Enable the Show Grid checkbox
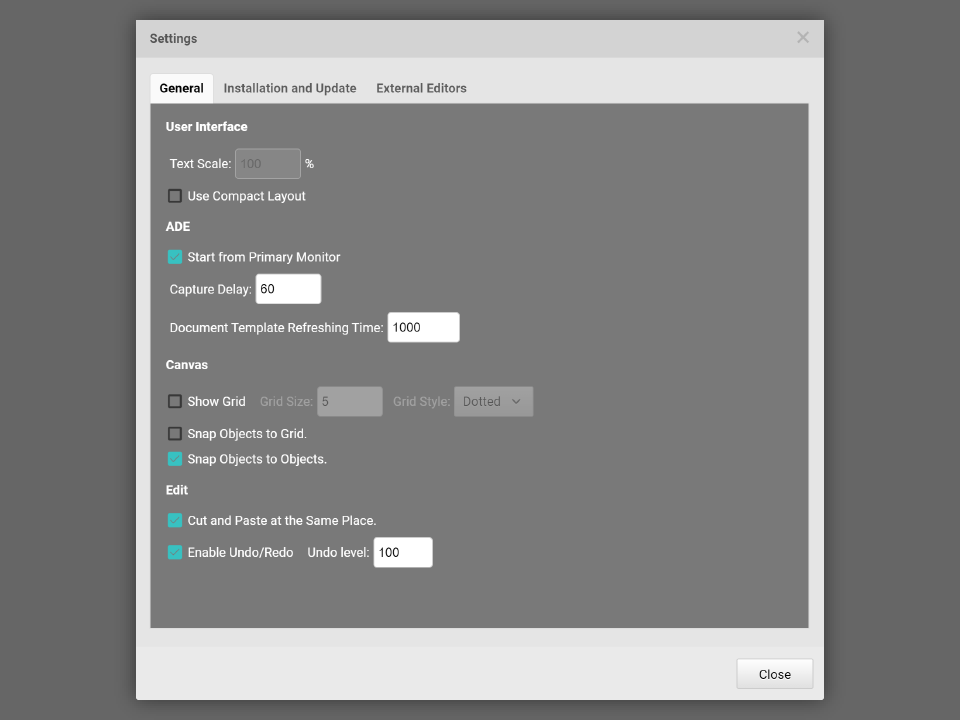Viewport: 960px width, 720px height. coord(175,401)
